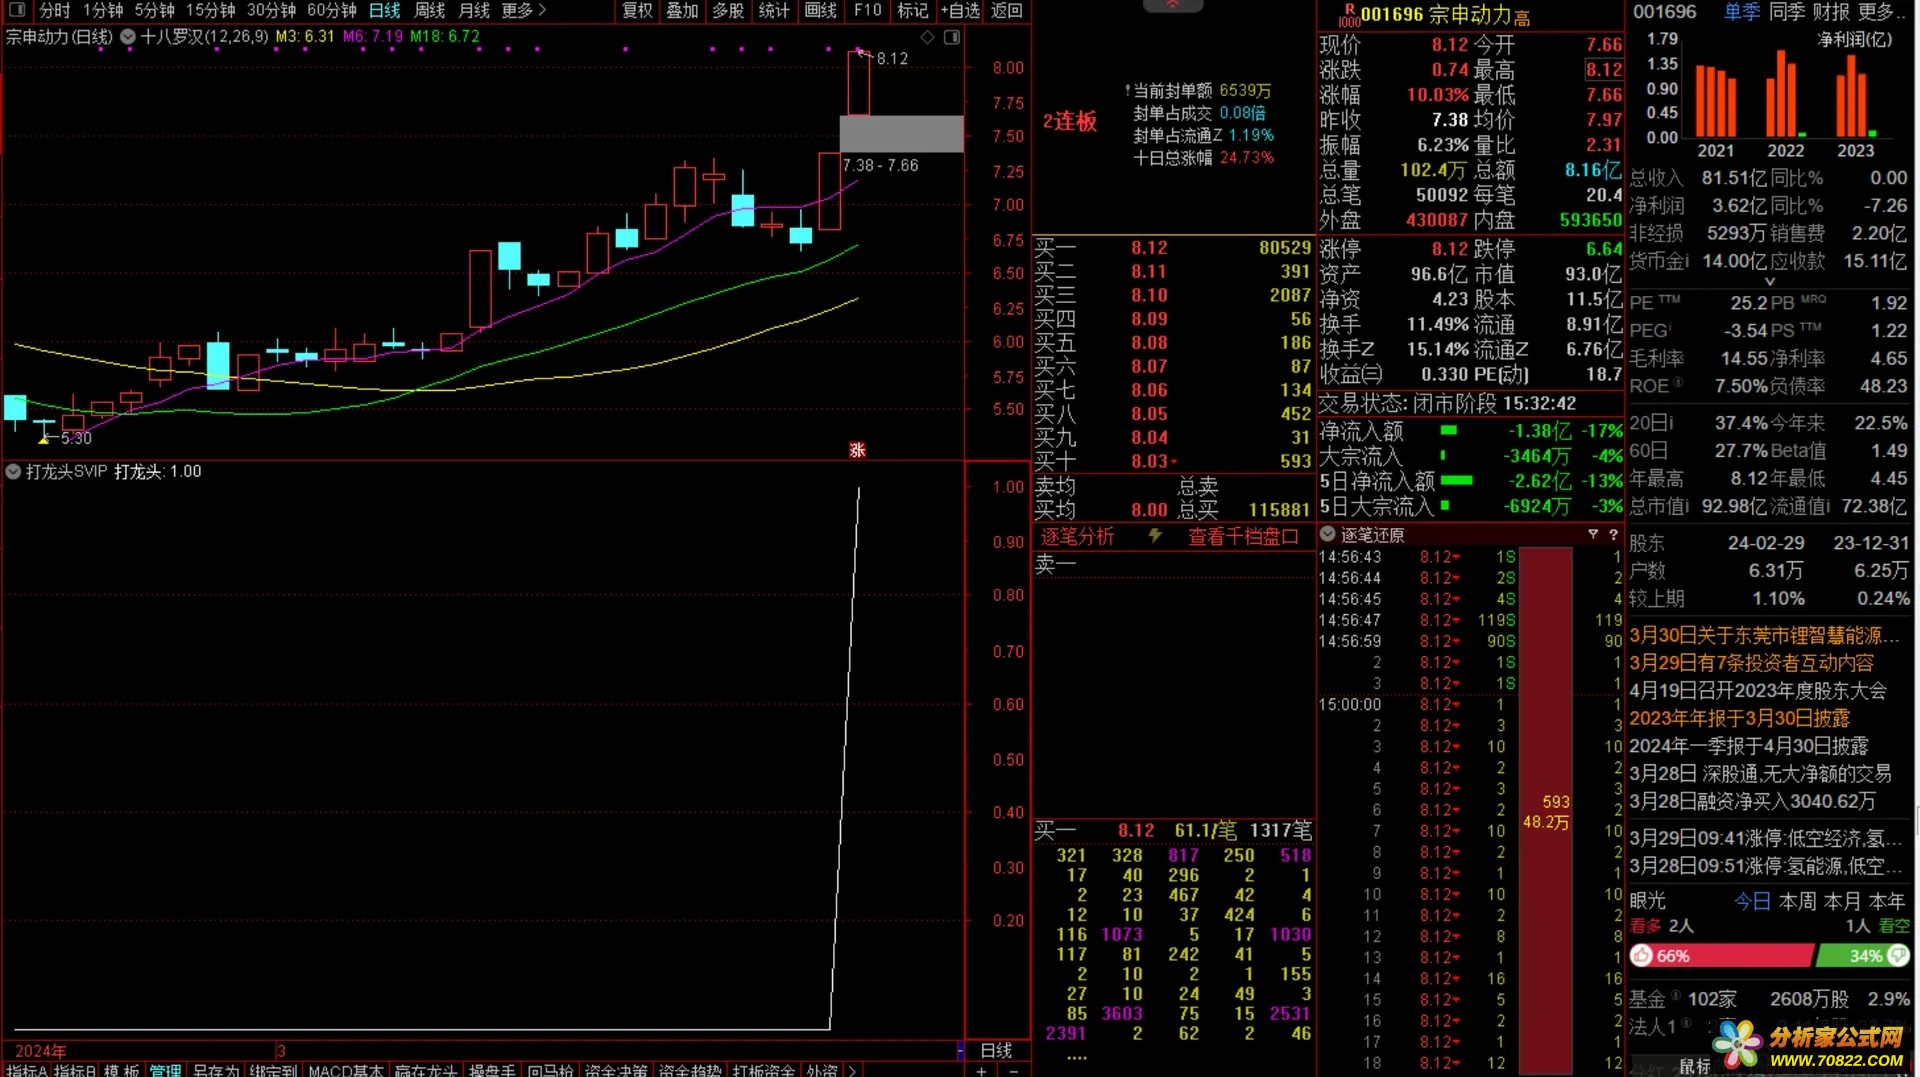This screenshot has width=1920, height=1077.
Task: Toggle the main chart panel layout icon
Action: 952,37
